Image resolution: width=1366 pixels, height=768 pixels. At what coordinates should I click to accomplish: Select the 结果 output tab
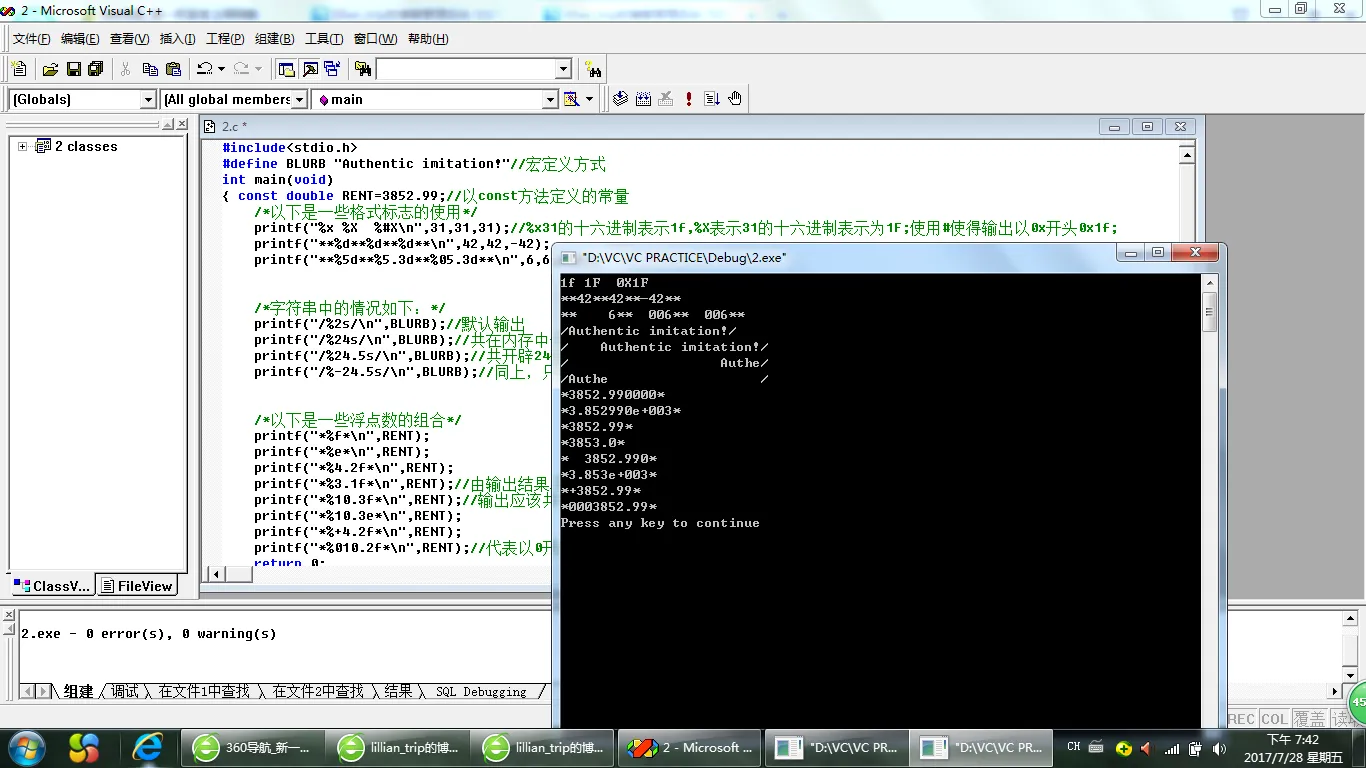(398, 691)
